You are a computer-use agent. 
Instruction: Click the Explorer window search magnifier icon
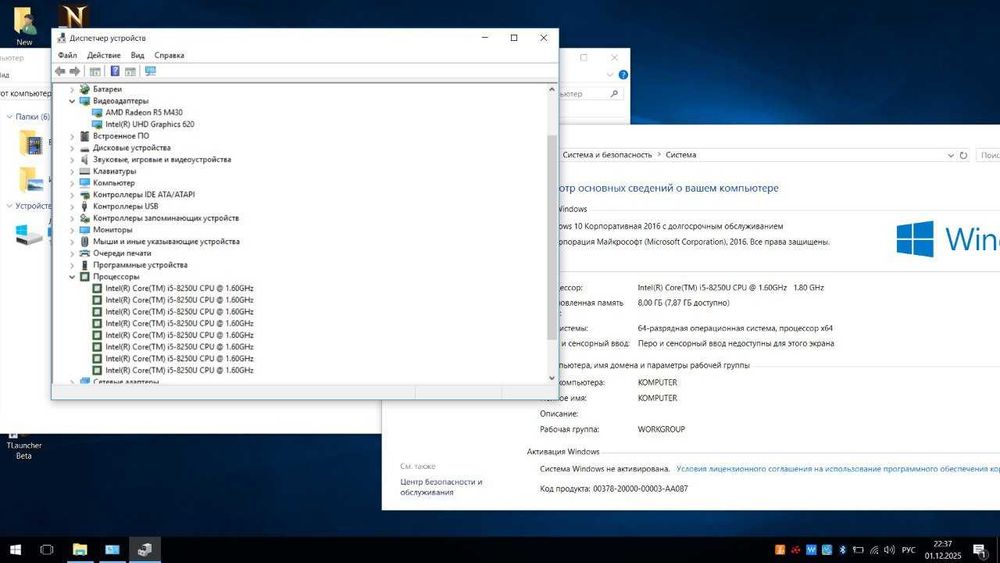pyautogui.click(x=614, y=94)
